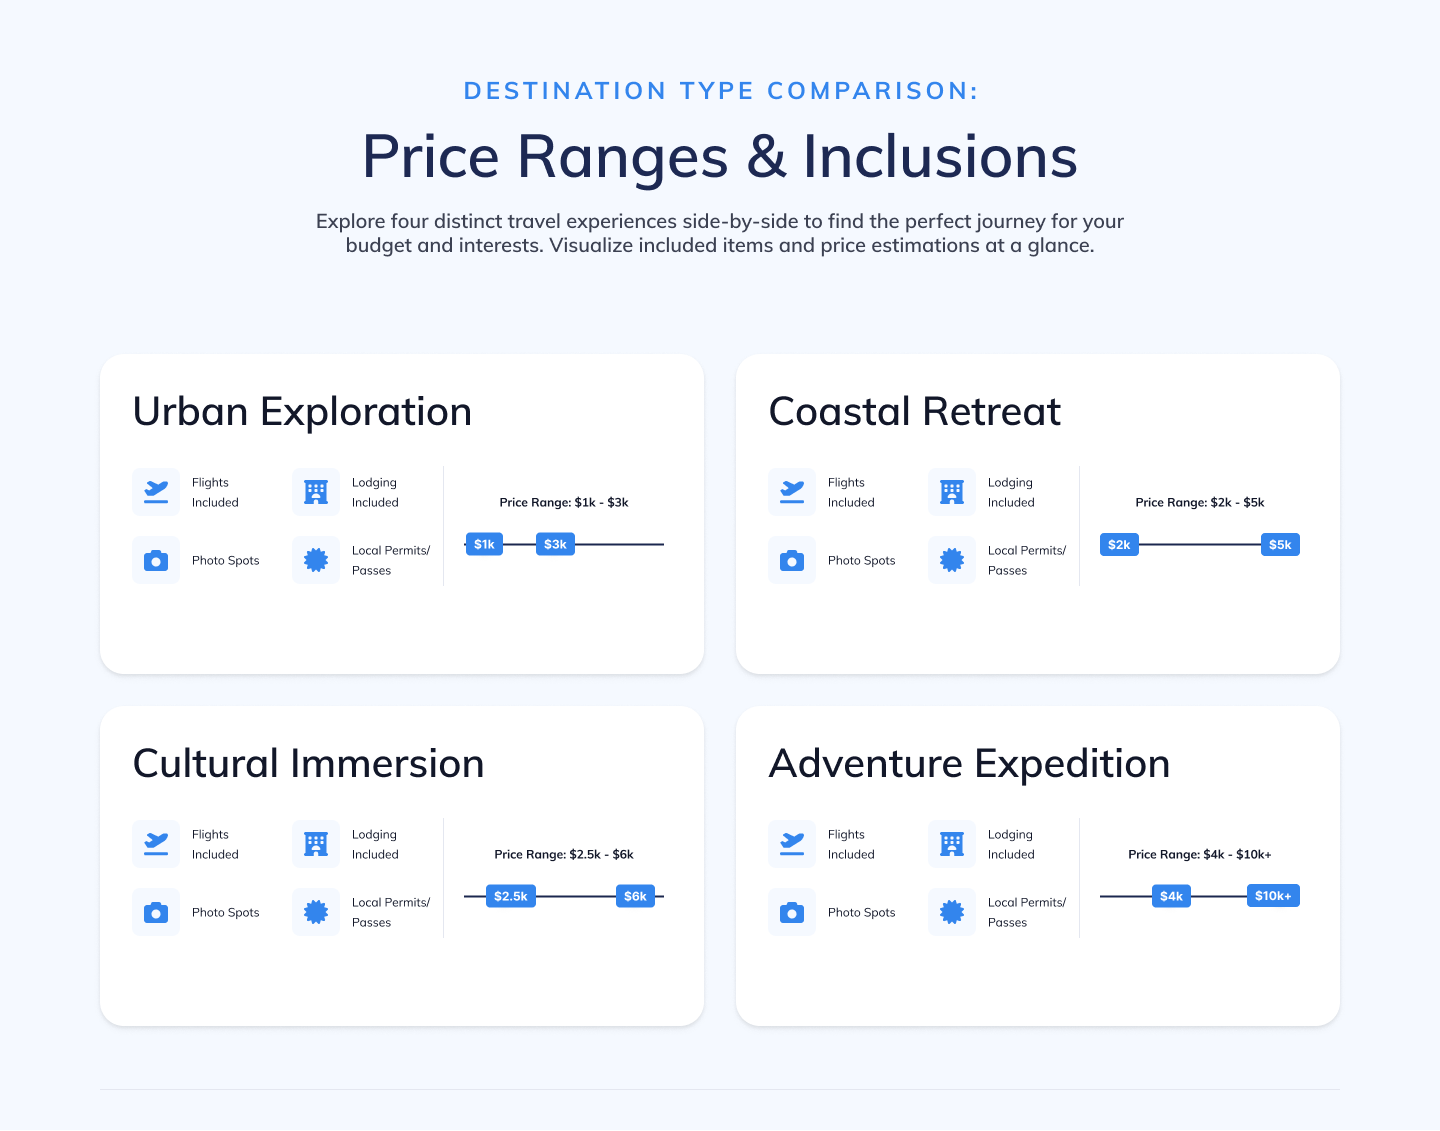Click the Cultural Immersion camera icon
The height and width of the screenshot is (1131, 1440).
pyautogui.click(x=156, y=912)
